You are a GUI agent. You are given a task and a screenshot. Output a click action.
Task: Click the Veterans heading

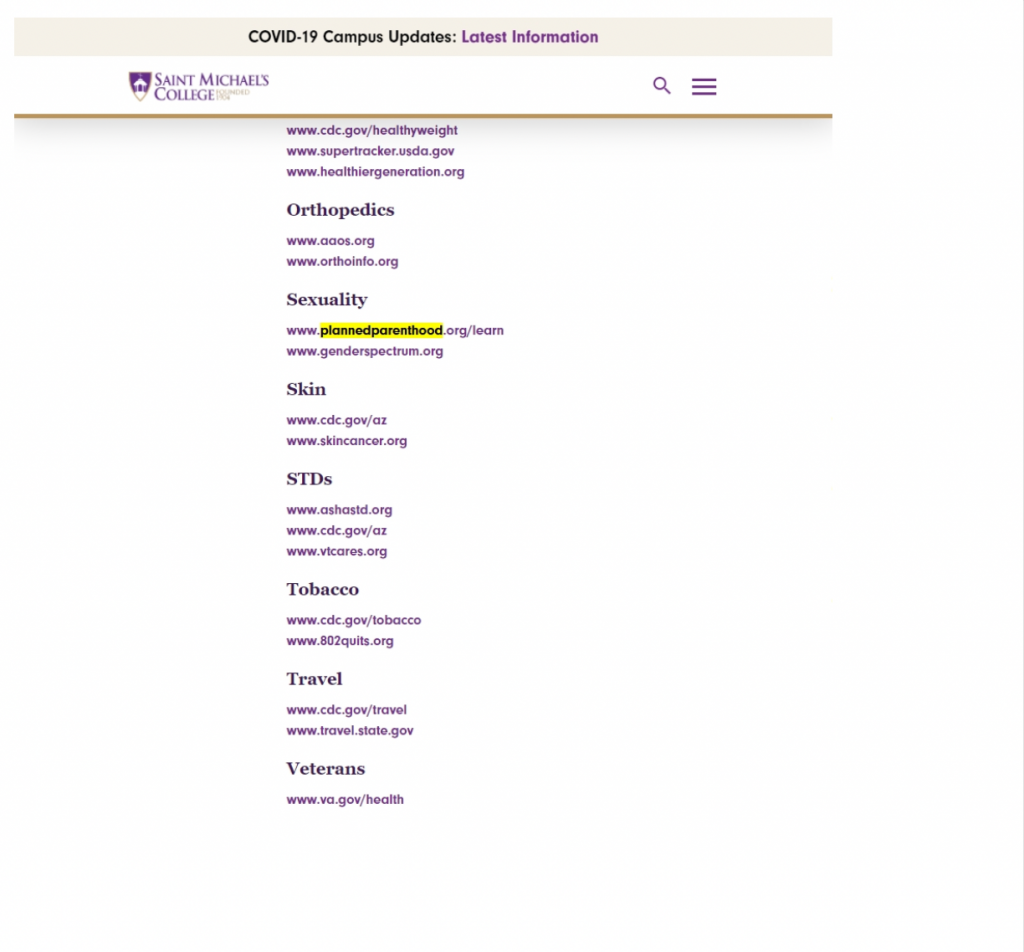click(x=326, y=769)
